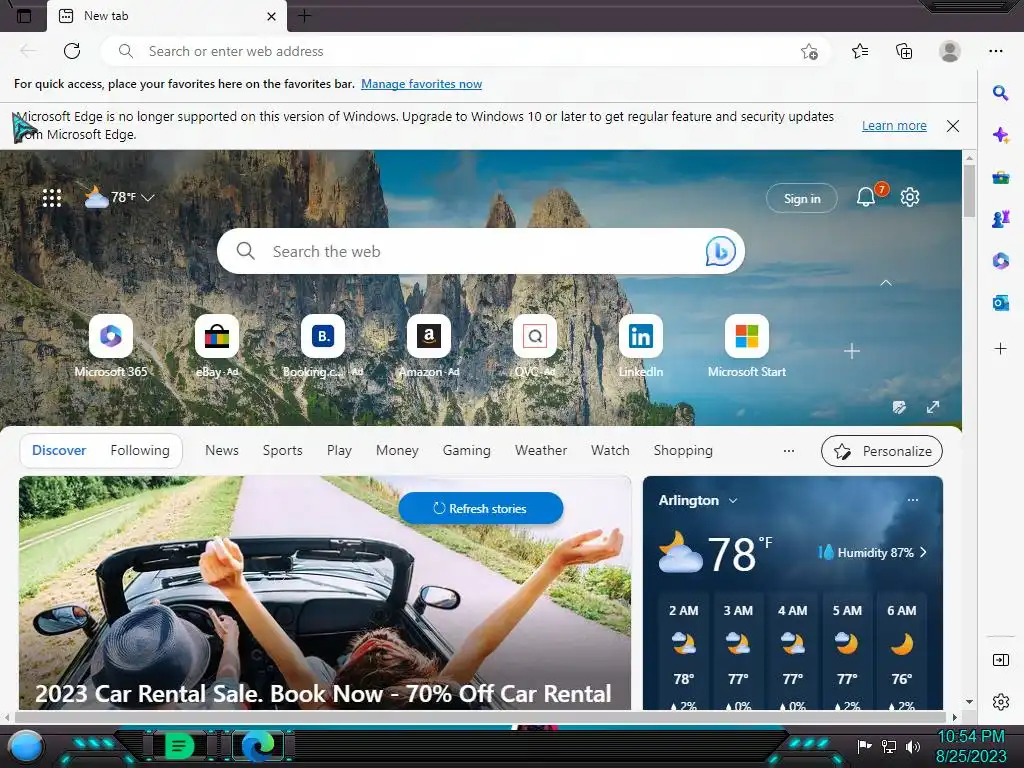Open sidebar settings gear at bottom
Screen dimensions: 1024x768
1000,702
